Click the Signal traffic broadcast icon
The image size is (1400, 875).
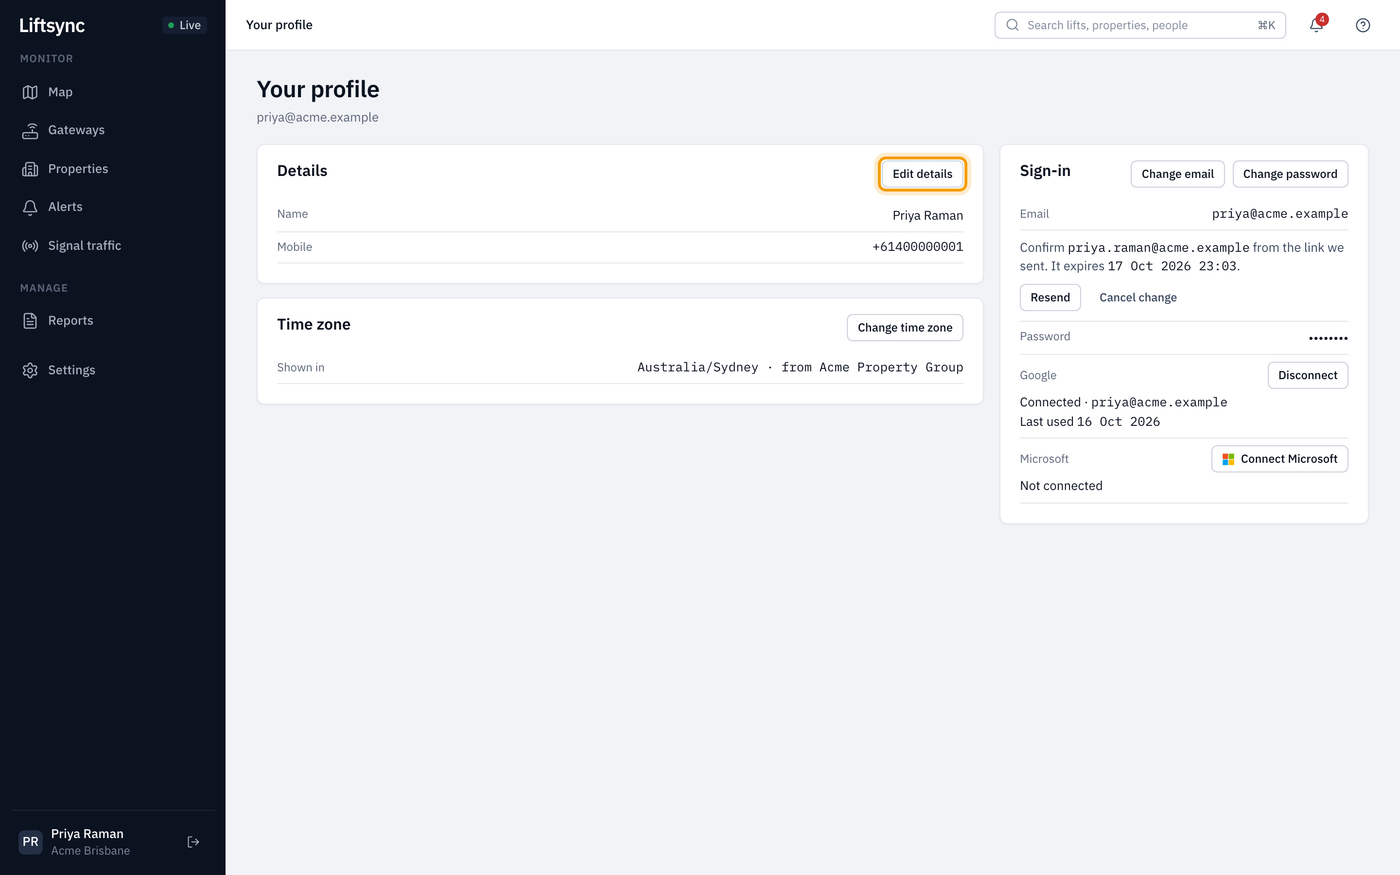[30, 246]
